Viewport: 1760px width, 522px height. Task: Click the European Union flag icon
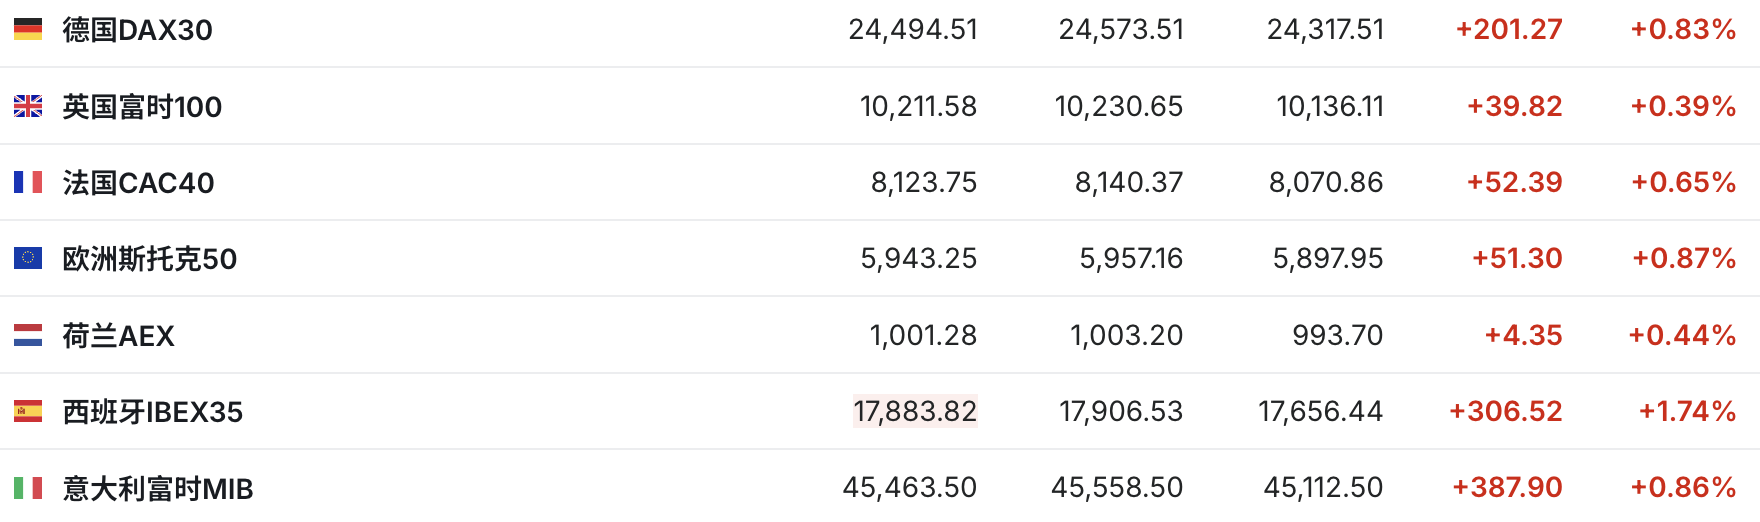click(x=28, y=258)
